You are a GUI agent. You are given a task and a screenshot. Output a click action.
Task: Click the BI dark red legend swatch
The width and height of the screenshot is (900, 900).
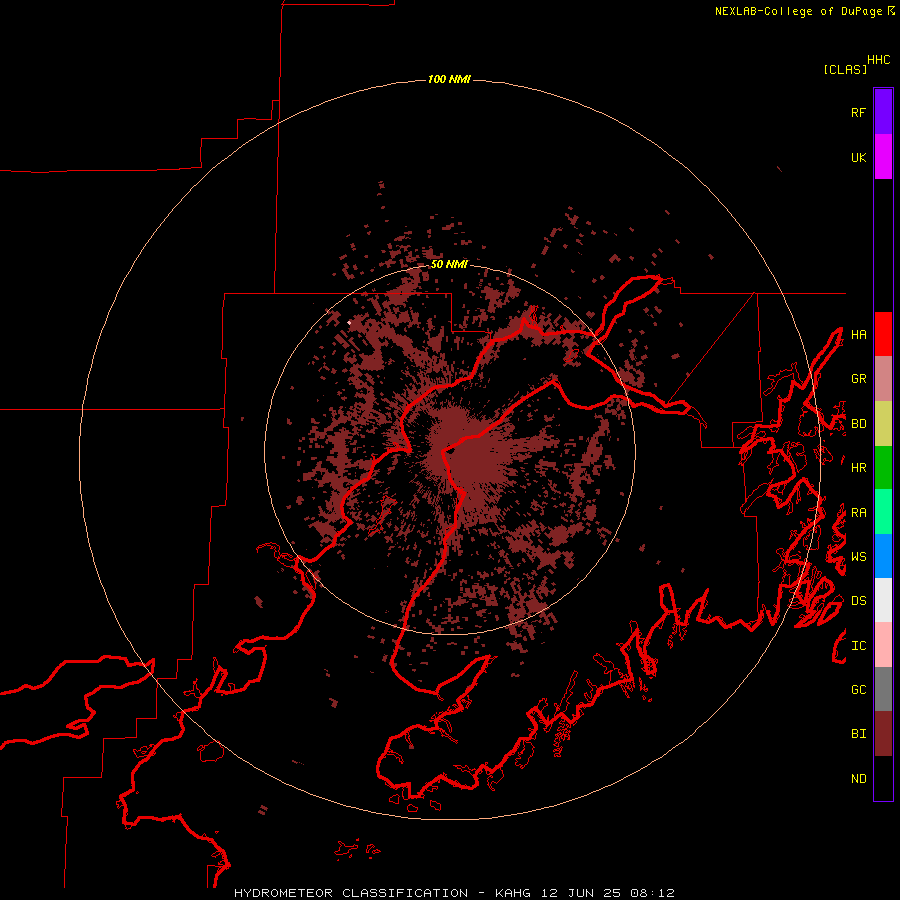tap(883, 734)
